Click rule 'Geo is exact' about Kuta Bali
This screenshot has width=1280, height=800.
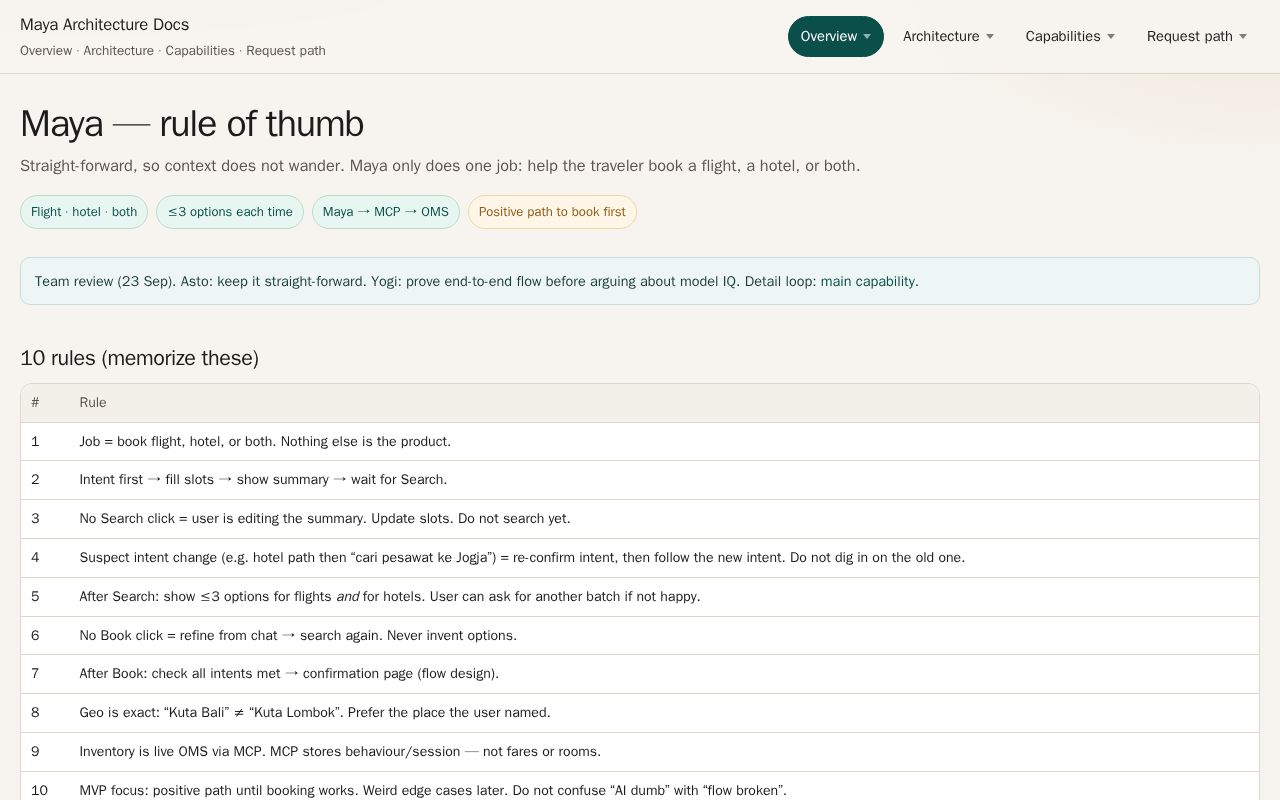pos(640,713)
